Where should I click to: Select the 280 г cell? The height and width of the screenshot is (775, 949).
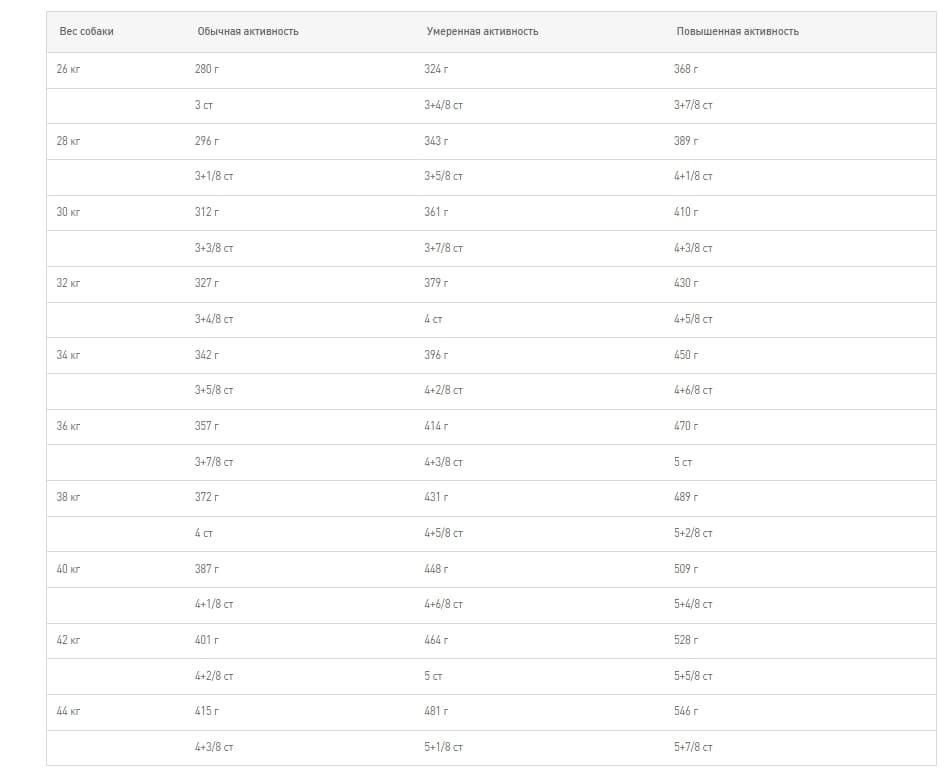point(207,69)
